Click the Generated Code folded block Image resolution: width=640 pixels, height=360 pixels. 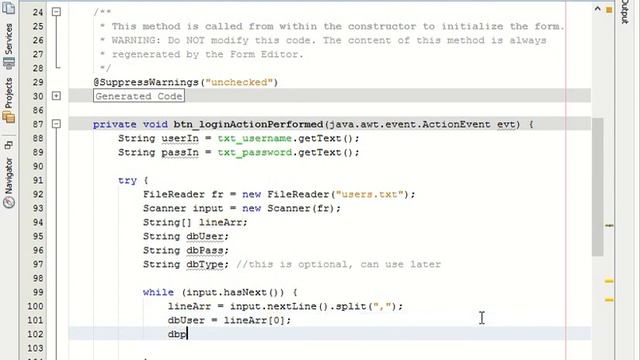click(x=139, y=96)
